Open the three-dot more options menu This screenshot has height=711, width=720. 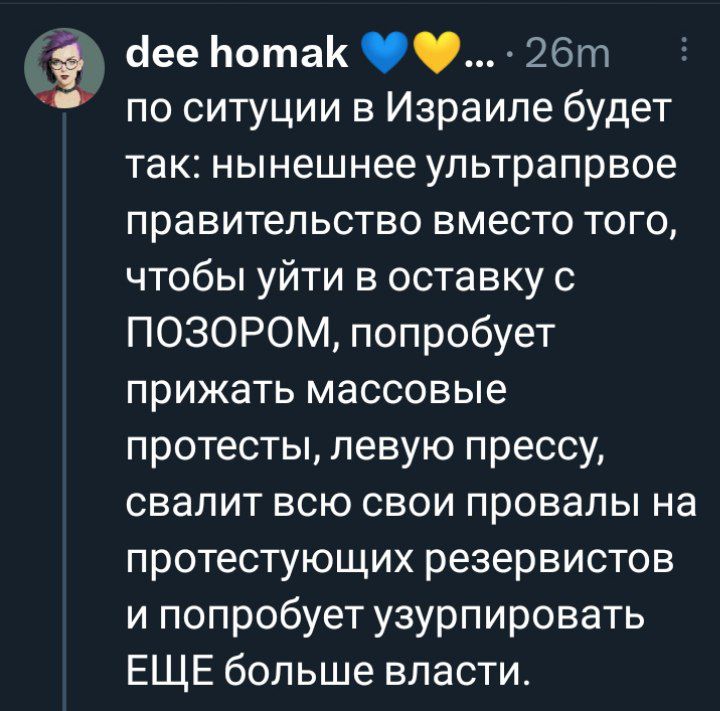[684, 49]
